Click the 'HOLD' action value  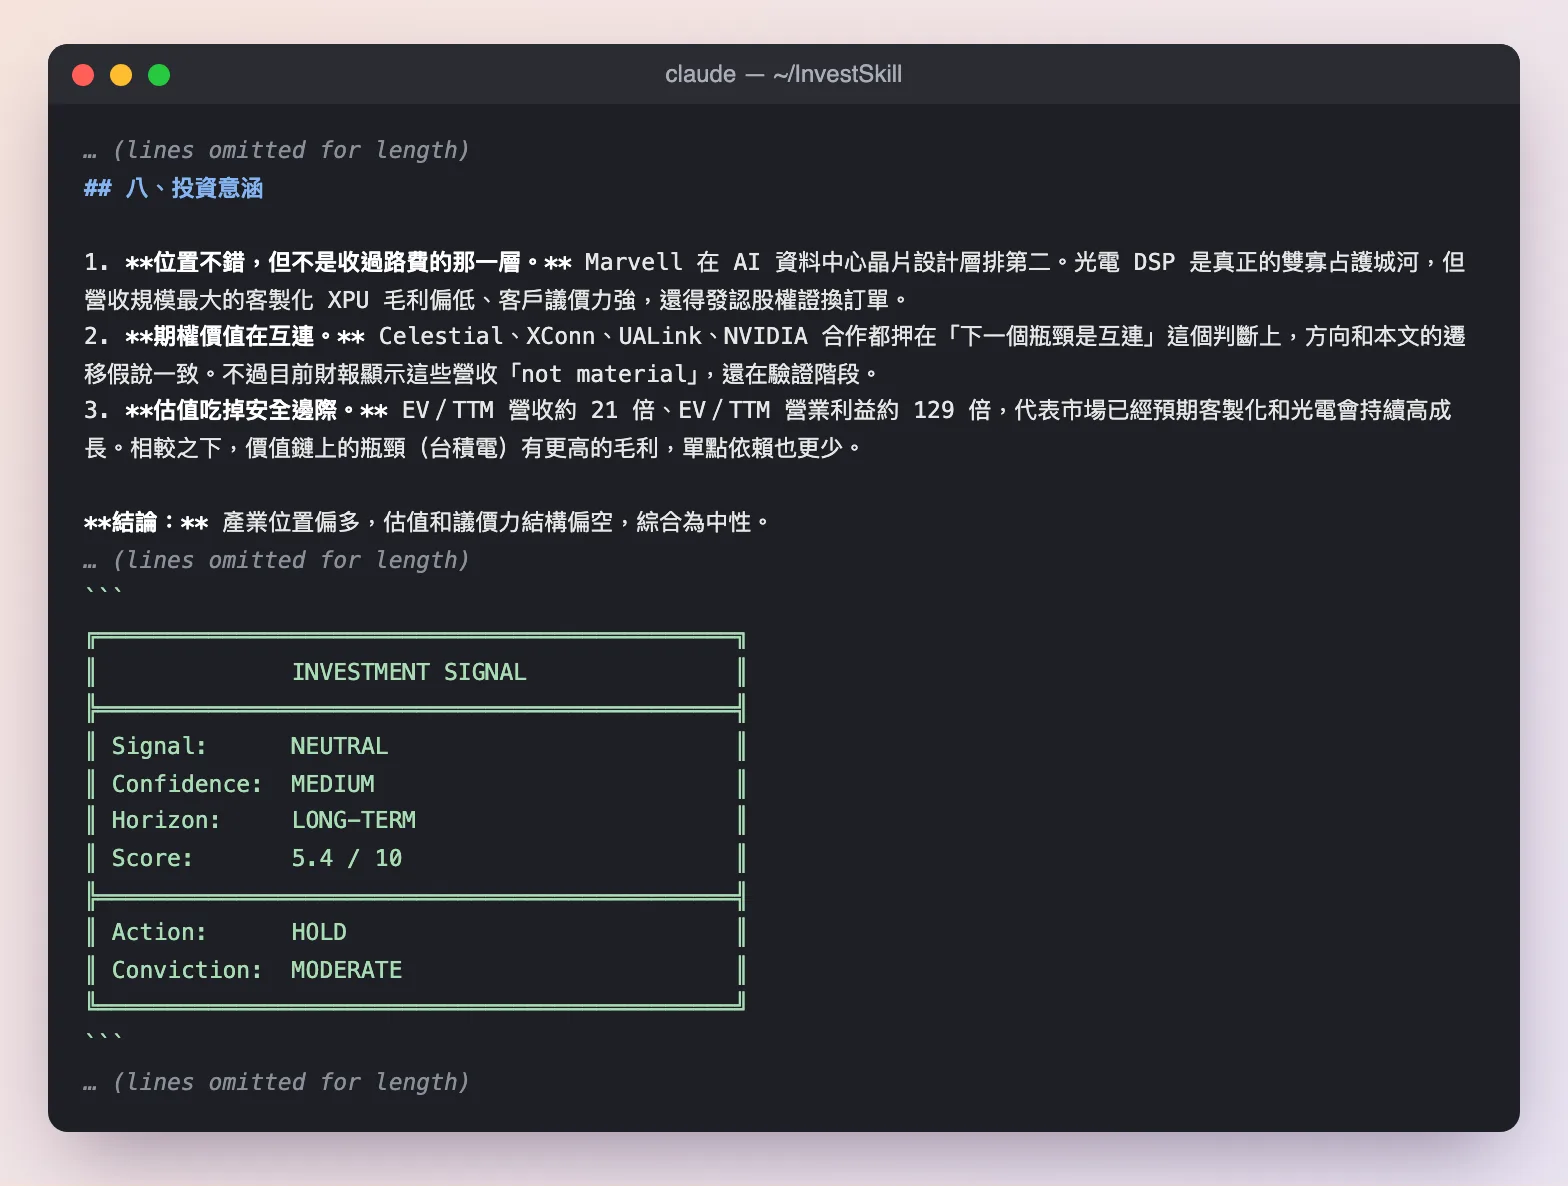[319, 932]
